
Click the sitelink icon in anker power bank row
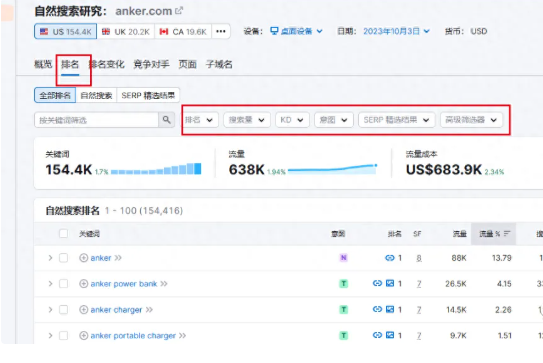tap(377, 283)
